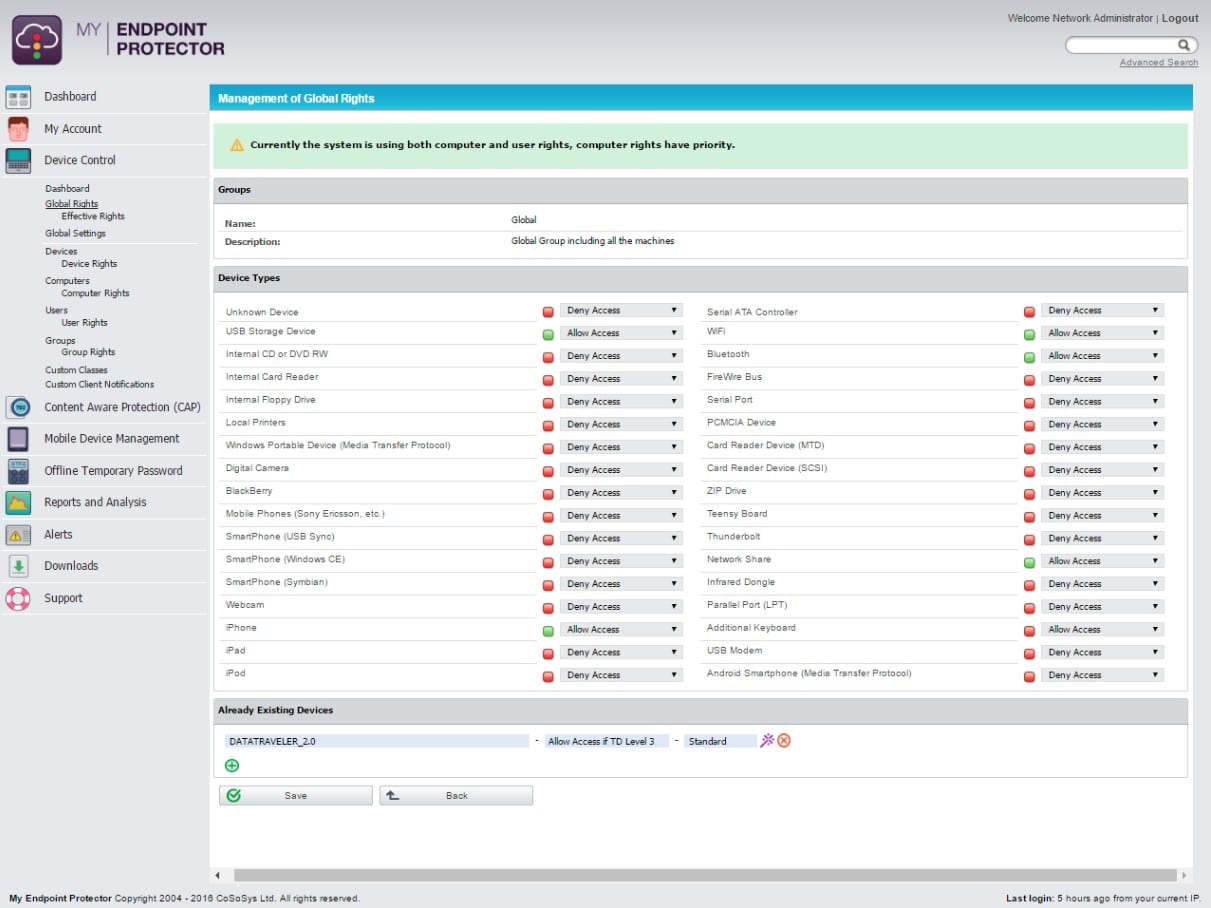Open the Android Smartphone access dropdown
The width and height of the screenshot is (1211, 908).
[x=1102, y=675]
